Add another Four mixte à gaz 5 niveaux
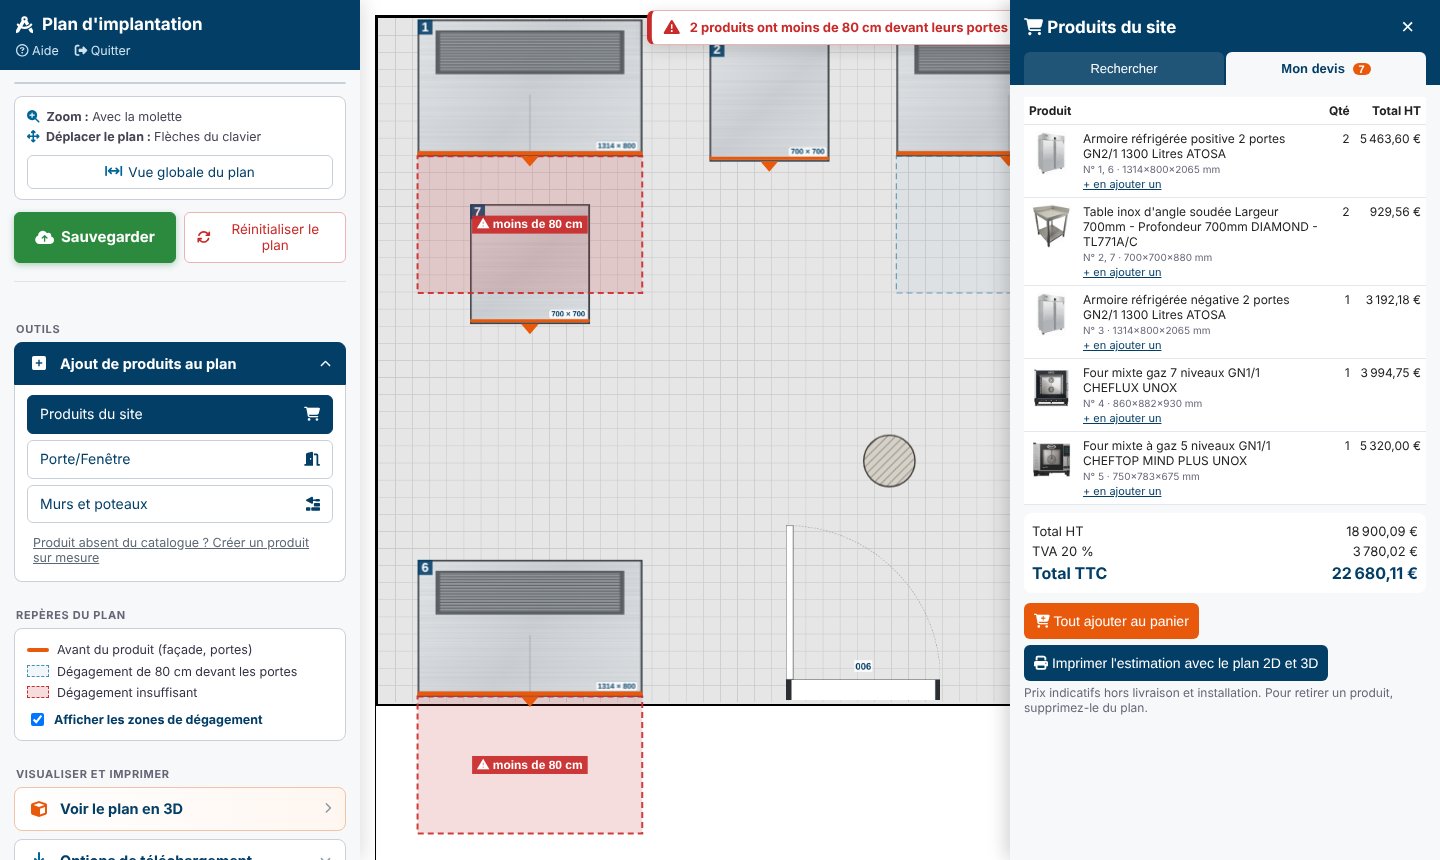This screenshot has height=860, width=1440. 1122,492
